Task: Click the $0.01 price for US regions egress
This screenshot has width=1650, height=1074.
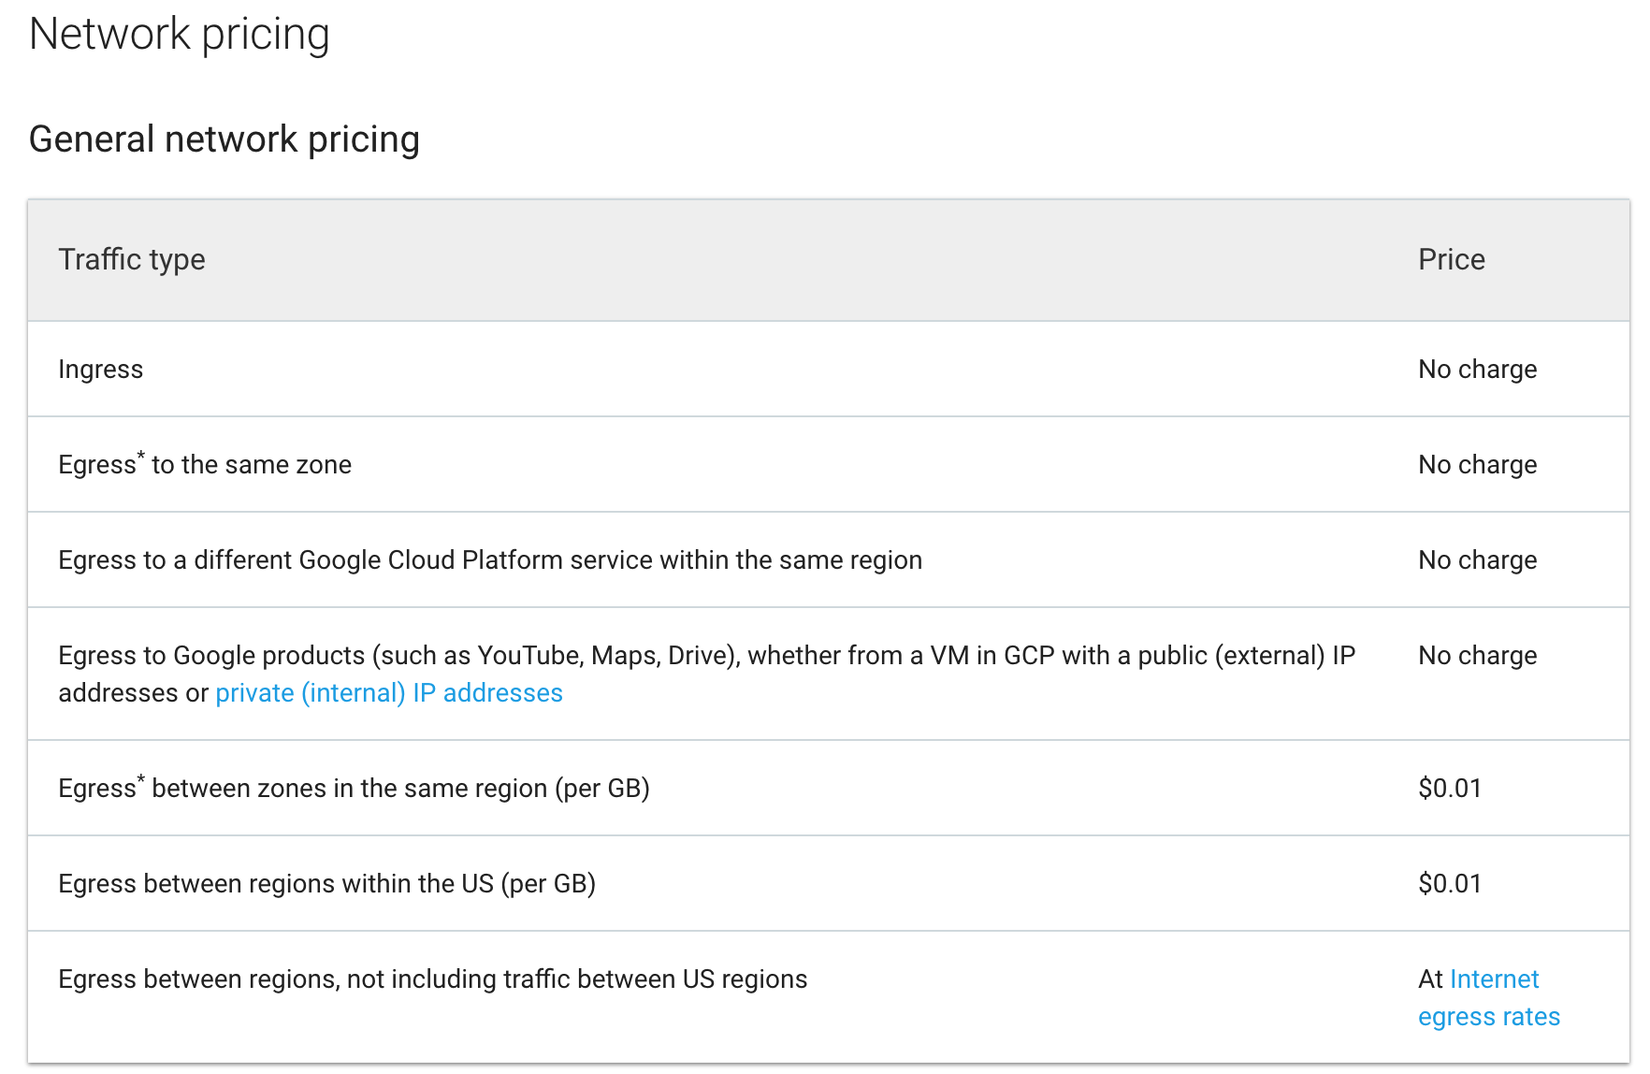Action: tap(1450, 884)
